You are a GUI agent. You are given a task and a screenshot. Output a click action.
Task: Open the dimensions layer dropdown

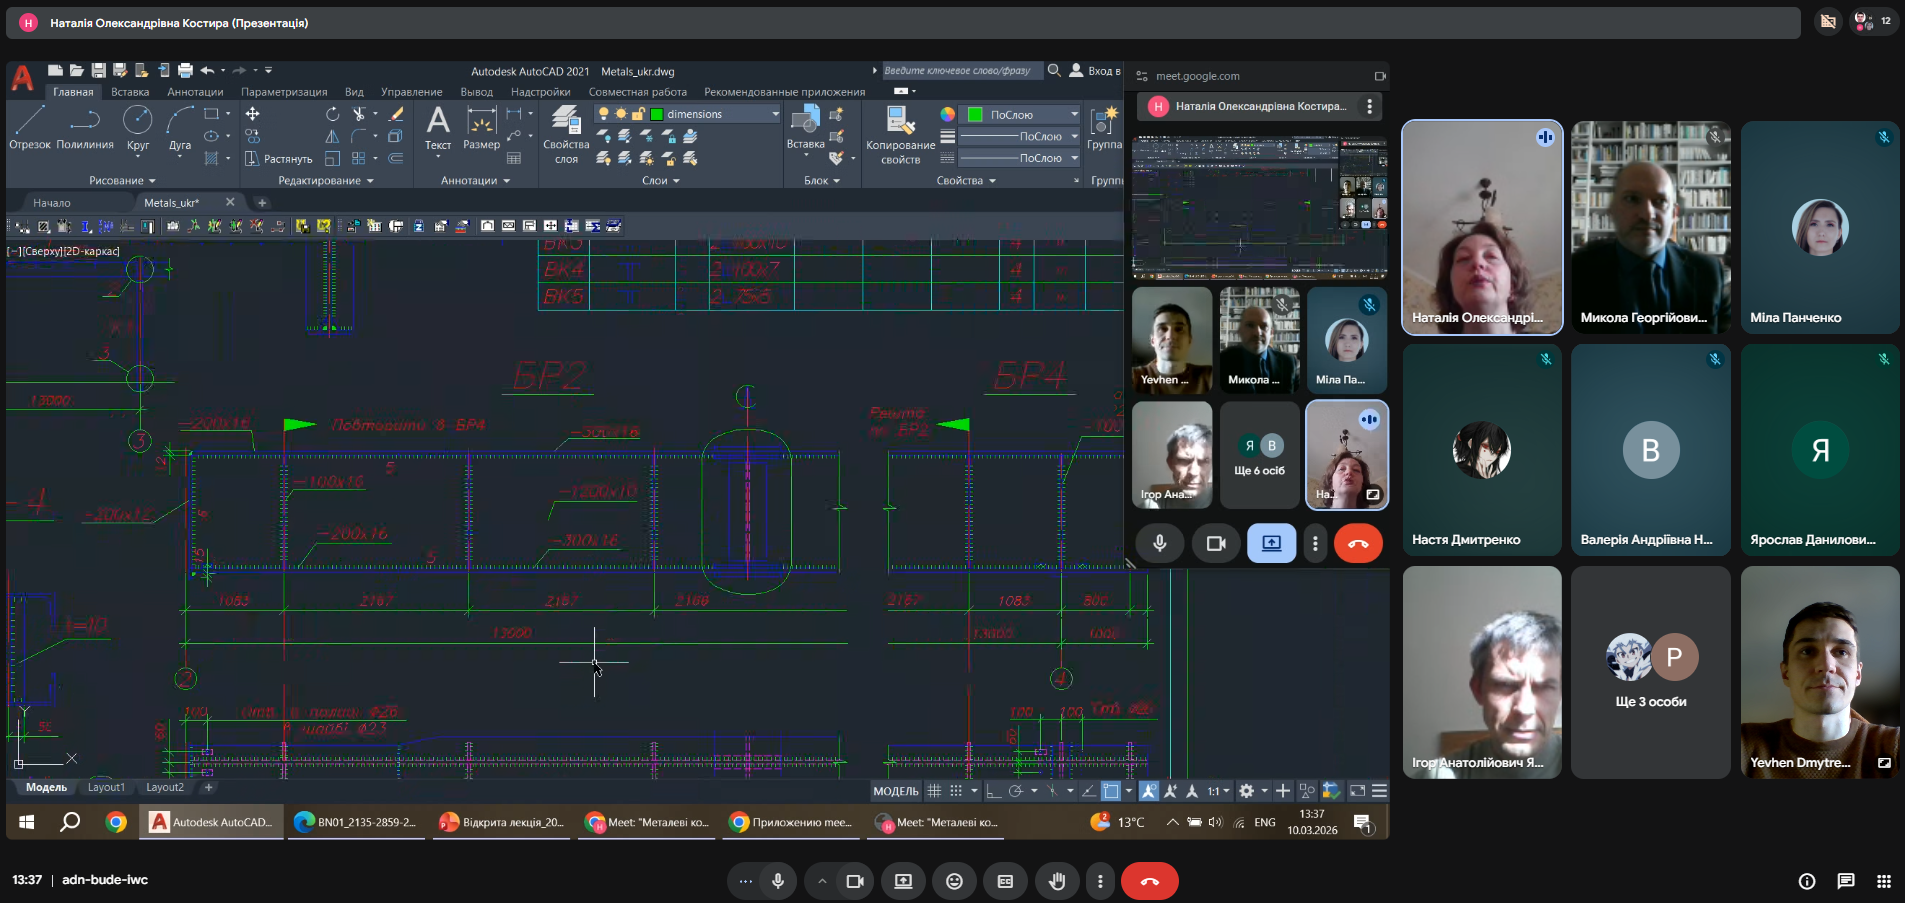[x=775, y=114]
